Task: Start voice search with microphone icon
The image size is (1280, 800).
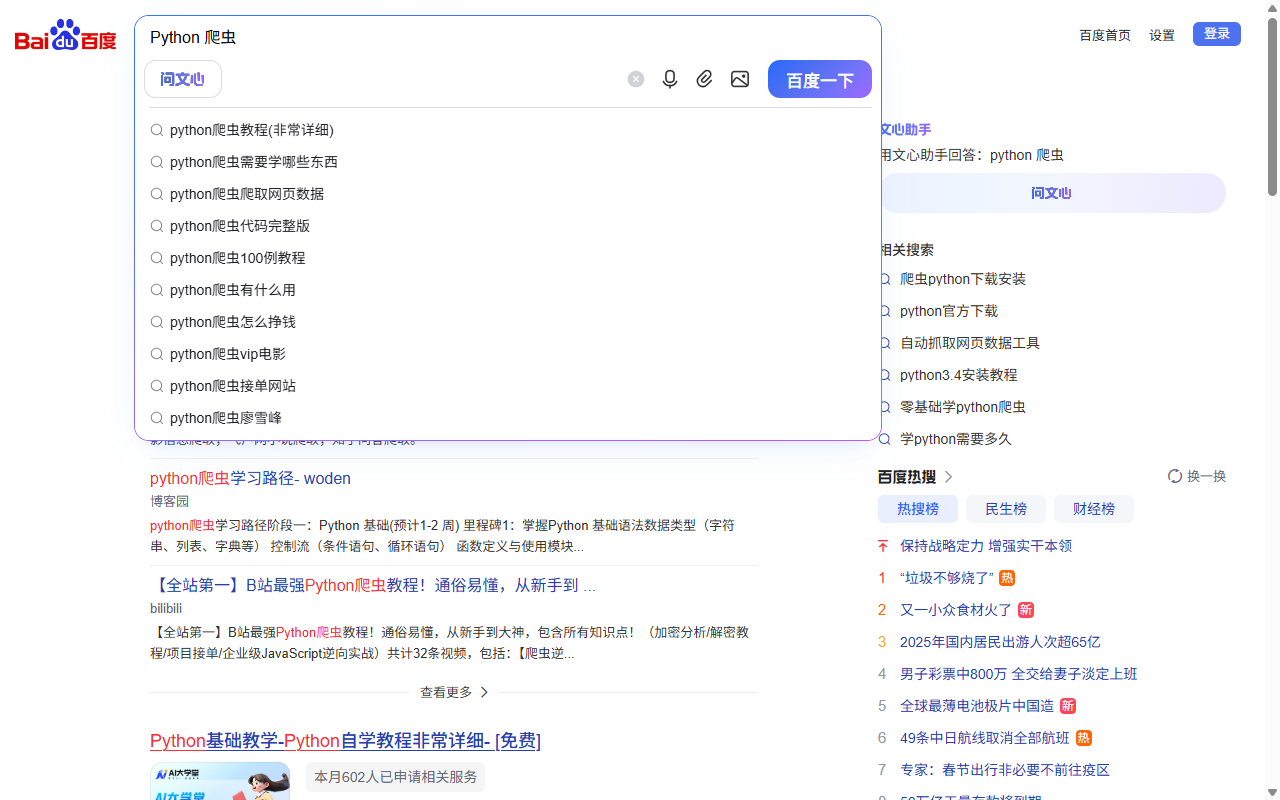Action: pyautogui.click(x=670, y=79)
